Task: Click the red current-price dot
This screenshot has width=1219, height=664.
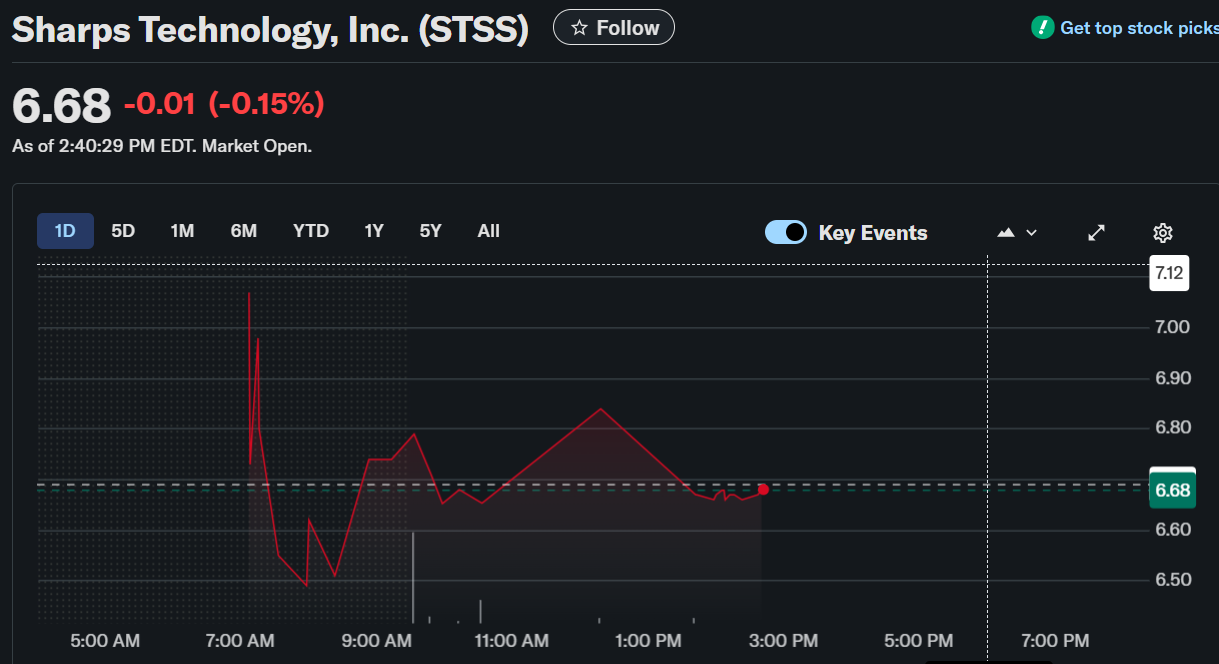Action: 763,489
